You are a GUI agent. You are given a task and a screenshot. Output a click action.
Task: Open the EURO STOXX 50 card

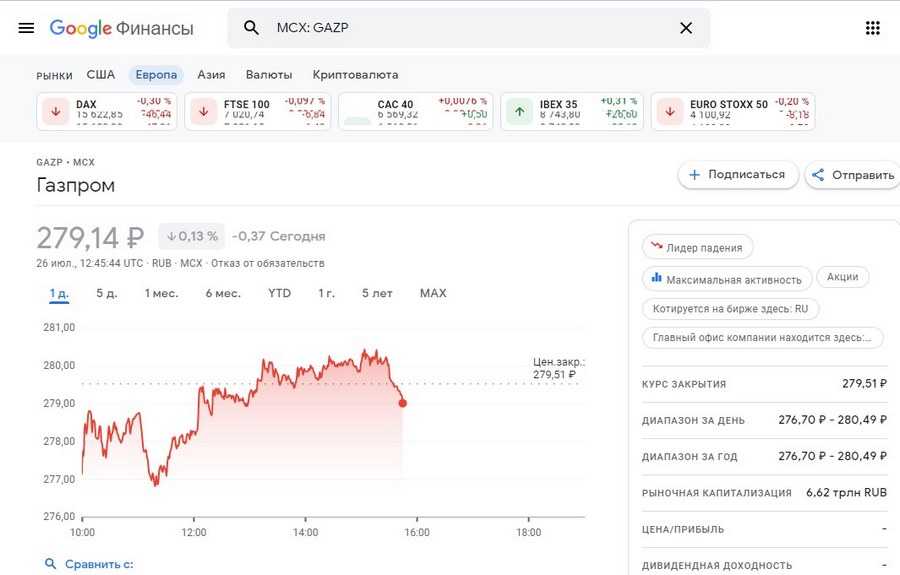click(x=733, y=111)
